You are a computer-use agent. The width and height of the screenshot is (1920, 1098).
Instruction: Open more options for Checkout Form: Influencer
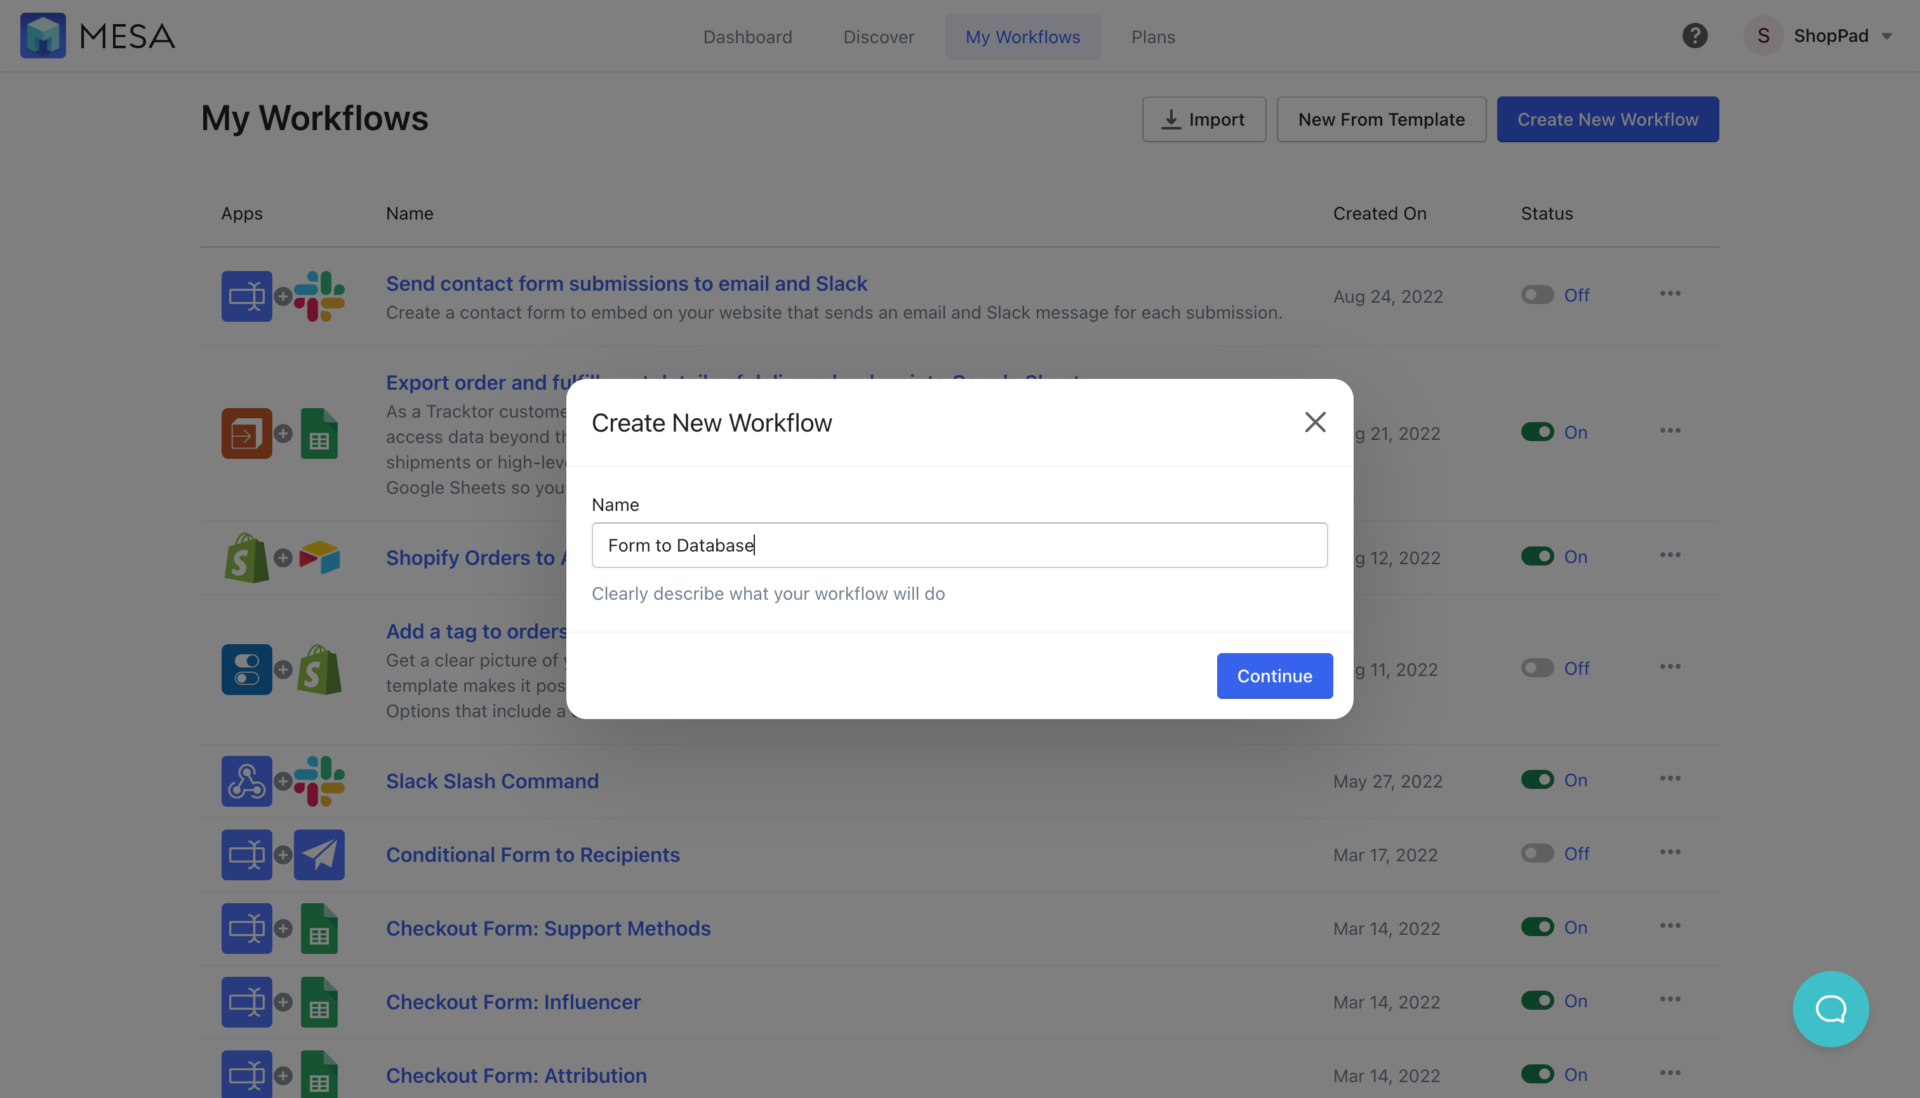point(1669,1000)
